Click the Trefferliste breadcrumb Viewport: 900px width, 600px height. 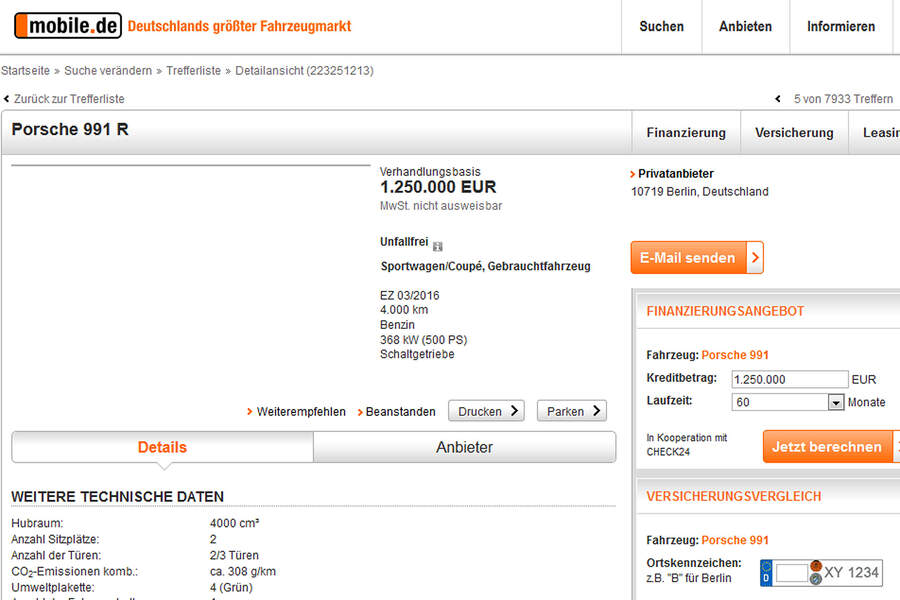point(193,71)
